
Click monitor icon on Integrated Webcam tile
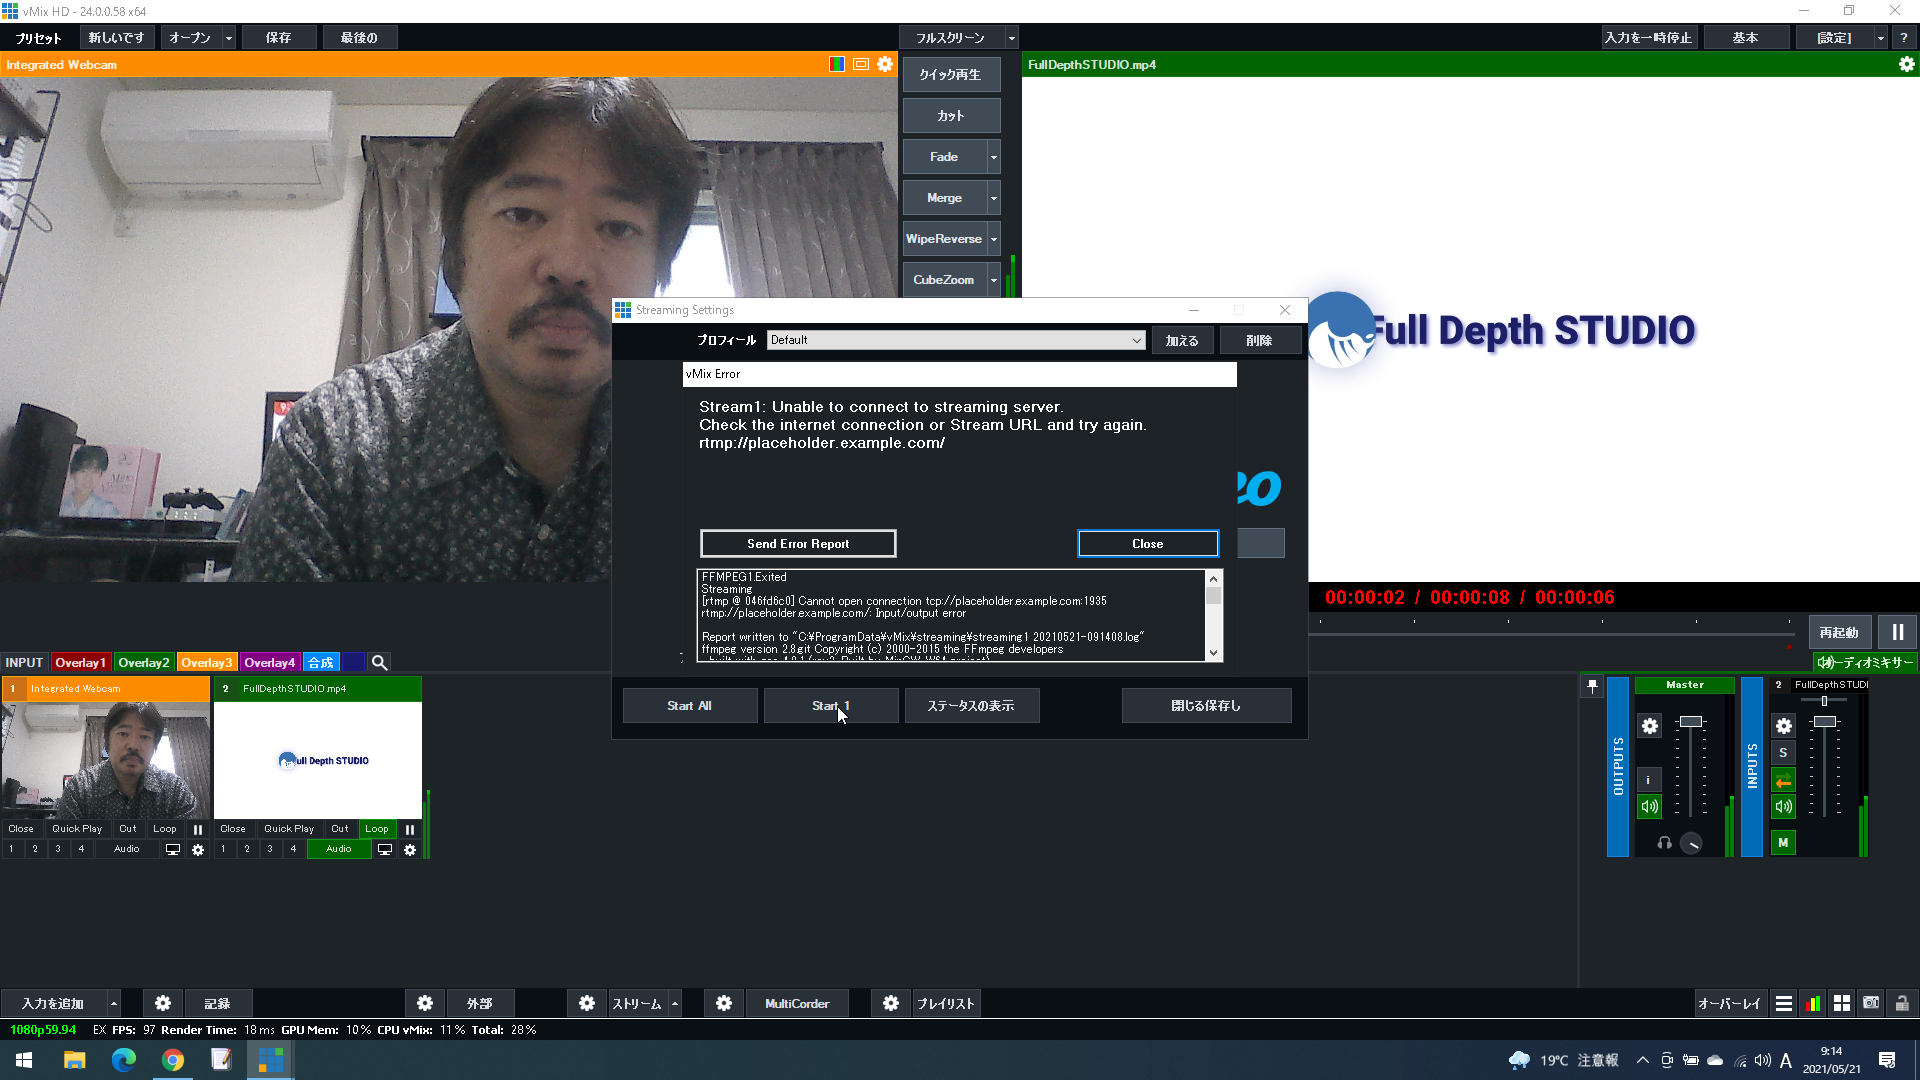coord(173,850)
